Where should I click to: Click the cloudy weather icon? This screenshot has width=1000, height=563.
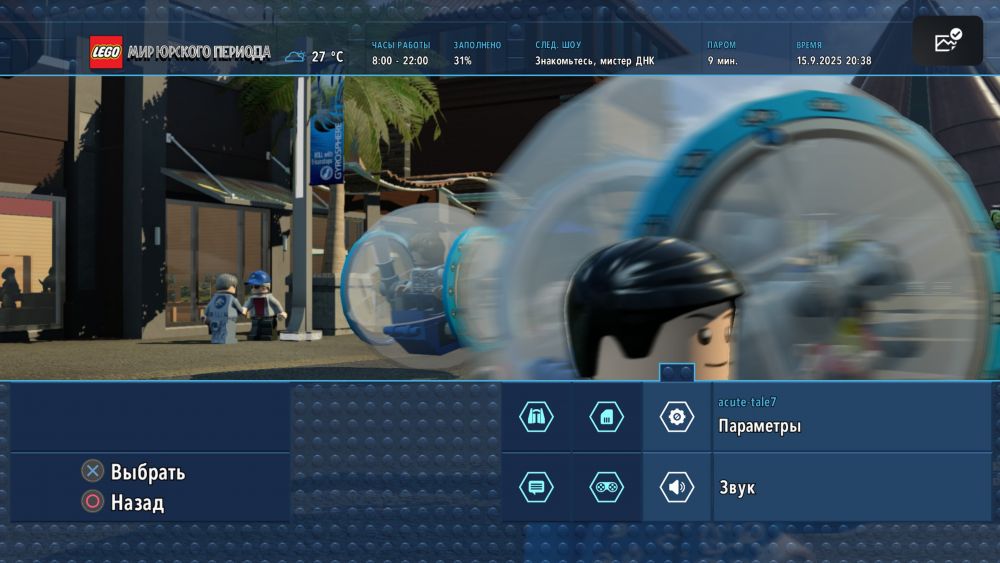[295, 57]
